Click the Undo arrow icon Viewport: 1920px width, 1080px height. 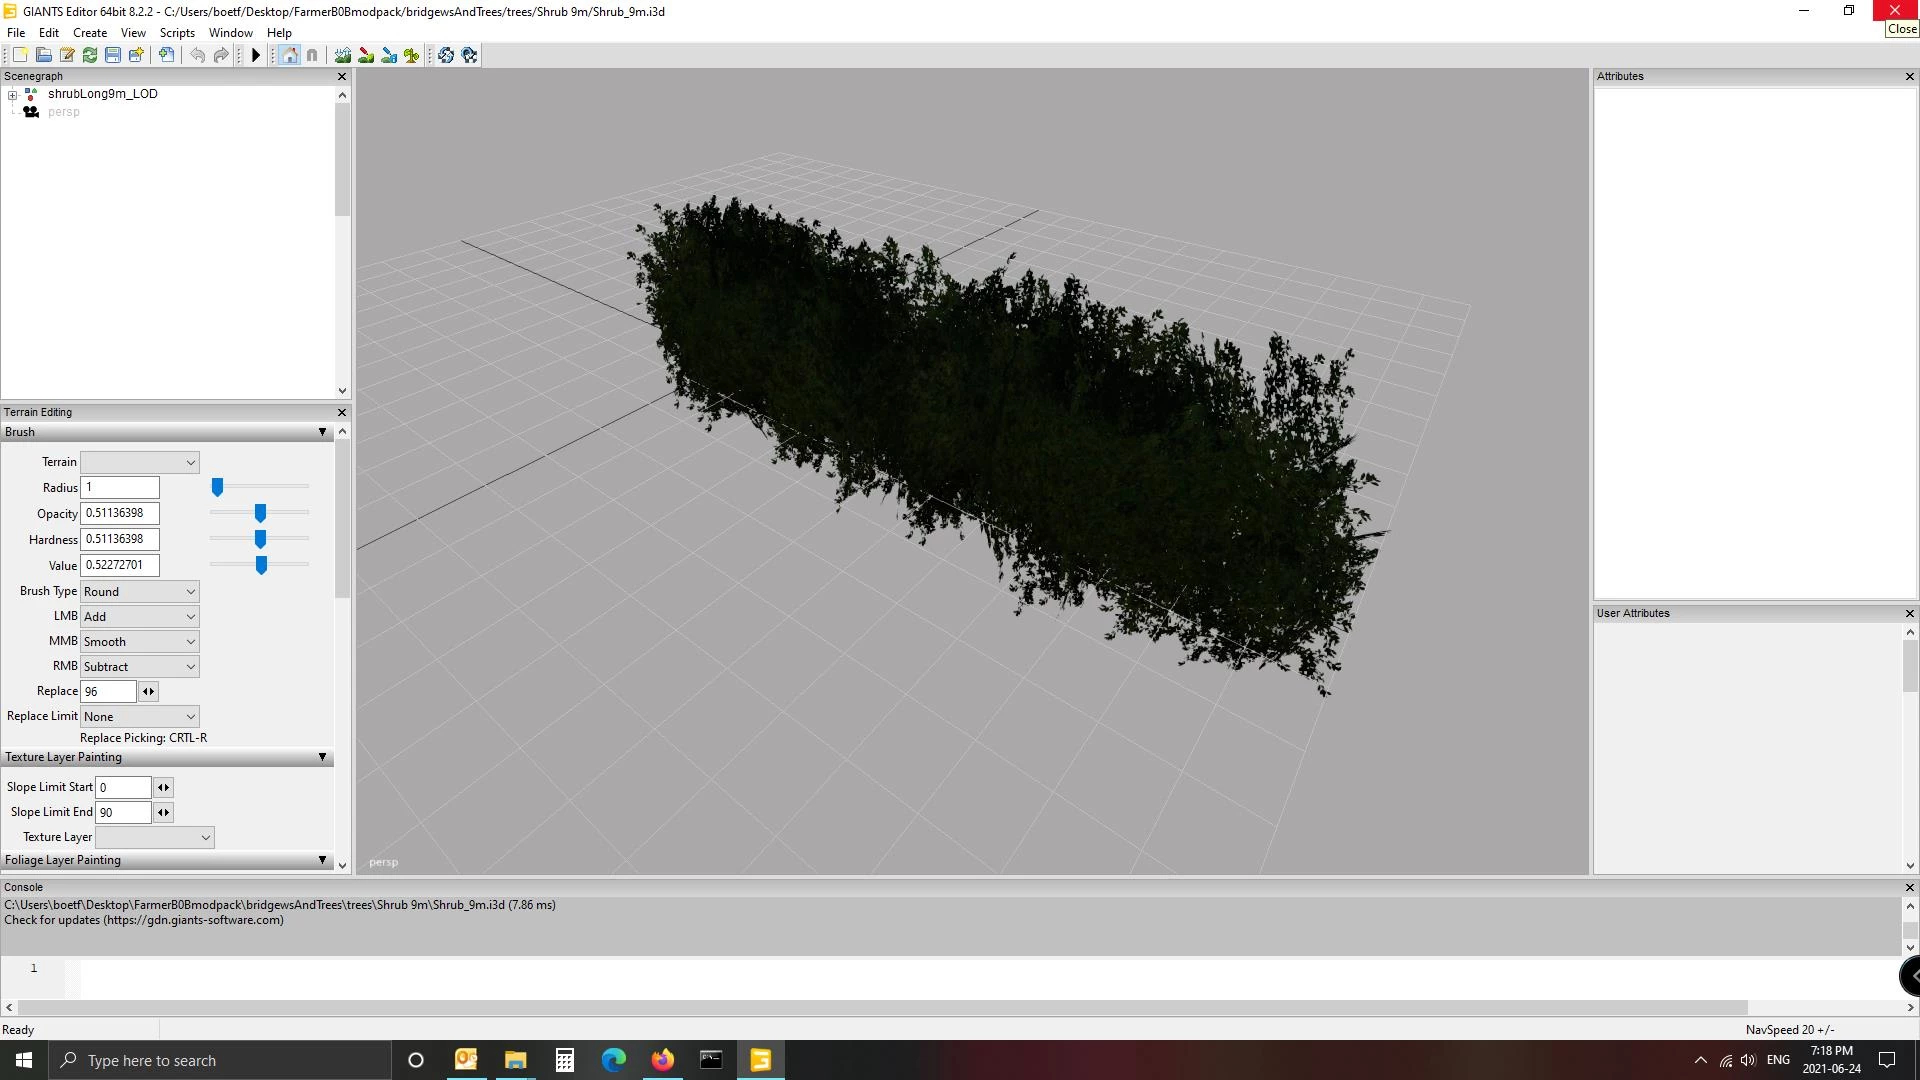(197, 55)
